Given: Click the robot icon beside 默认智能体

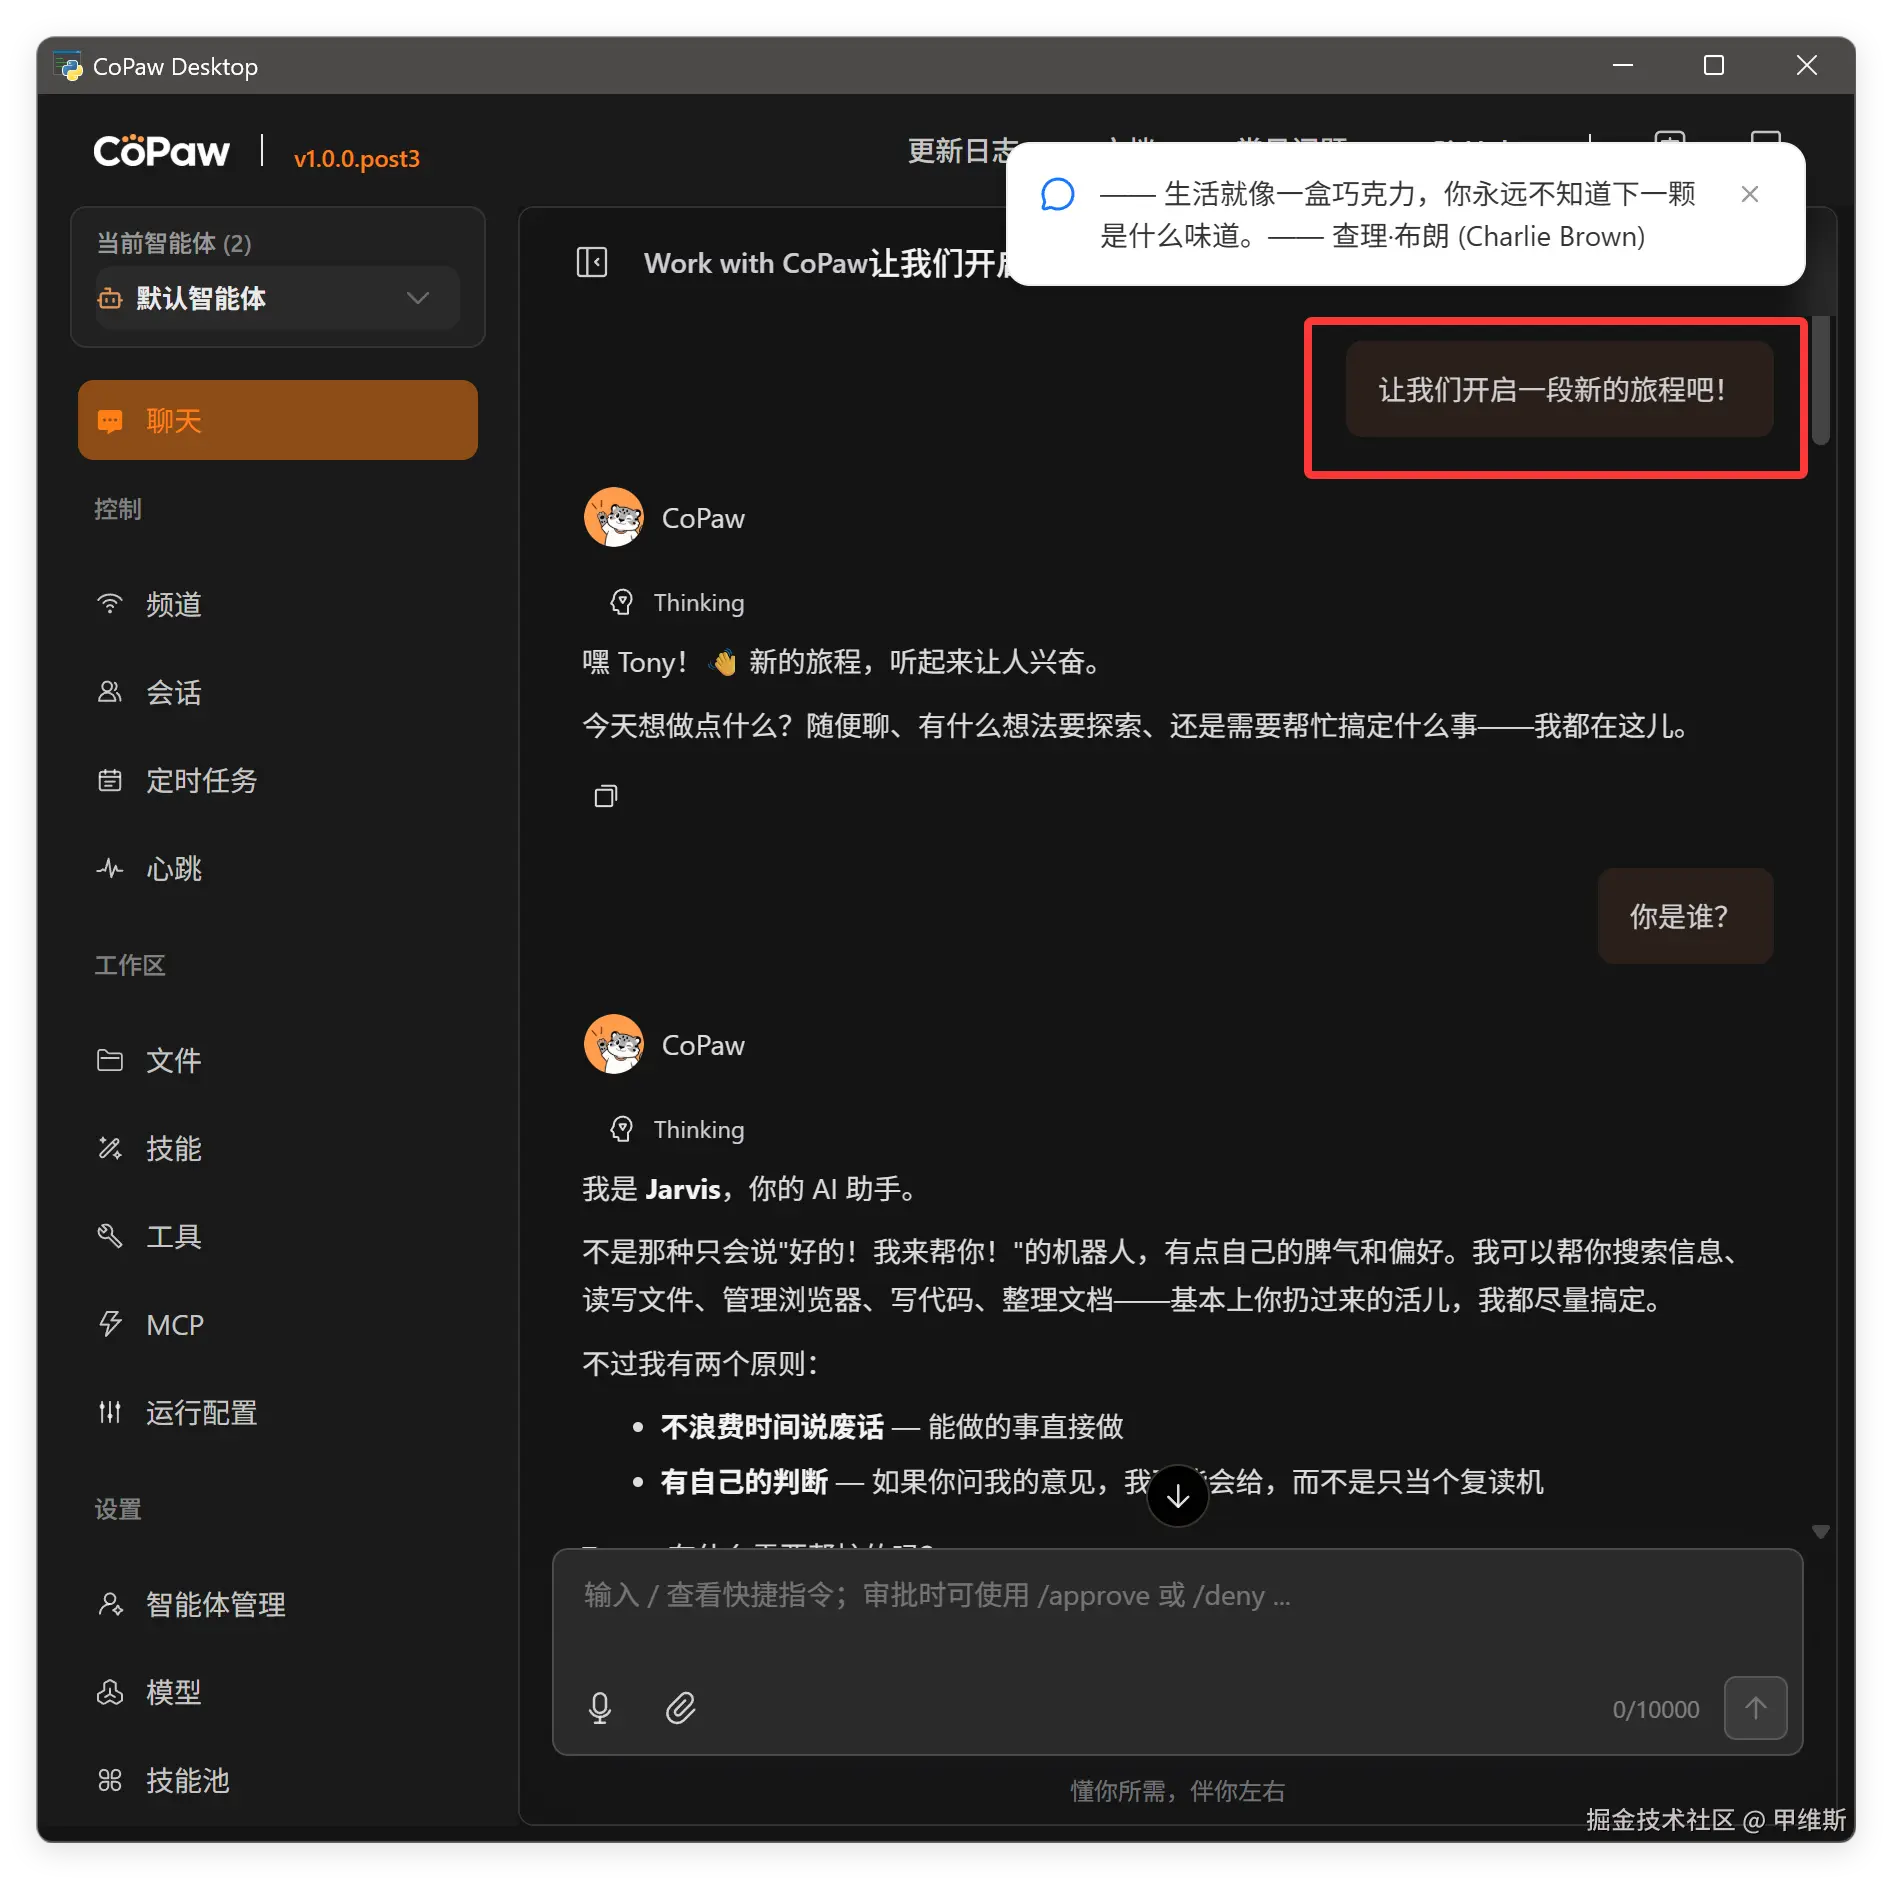Looking at the screenshot, I should 110,298.
